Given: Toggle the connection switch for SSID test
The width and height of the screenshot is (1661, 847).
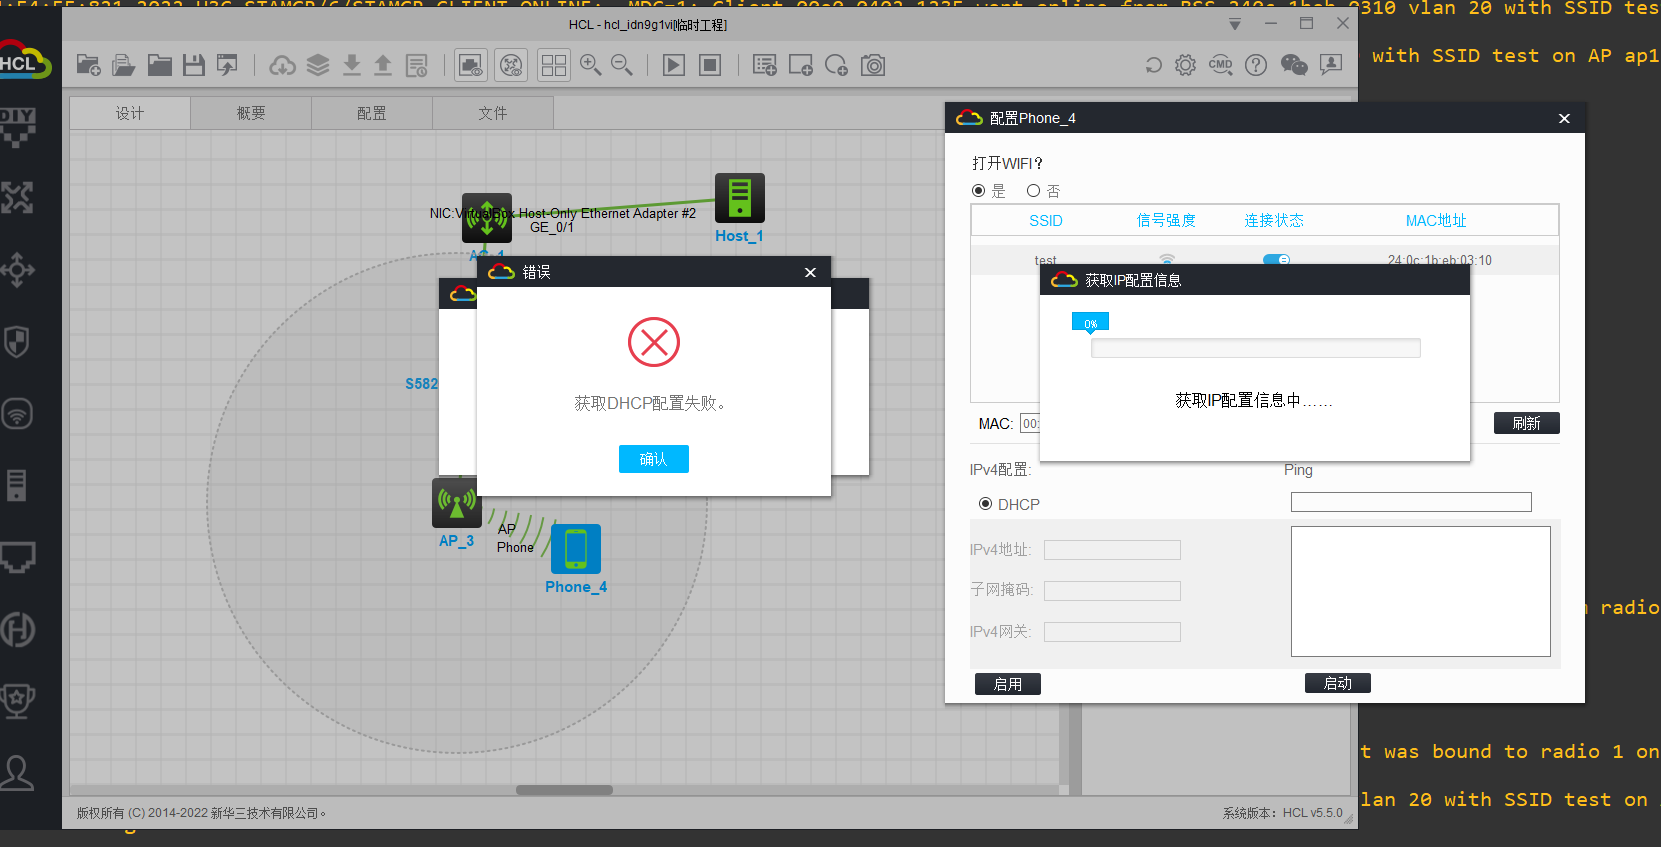Looking at the screenshot, I should point(1276,260).
